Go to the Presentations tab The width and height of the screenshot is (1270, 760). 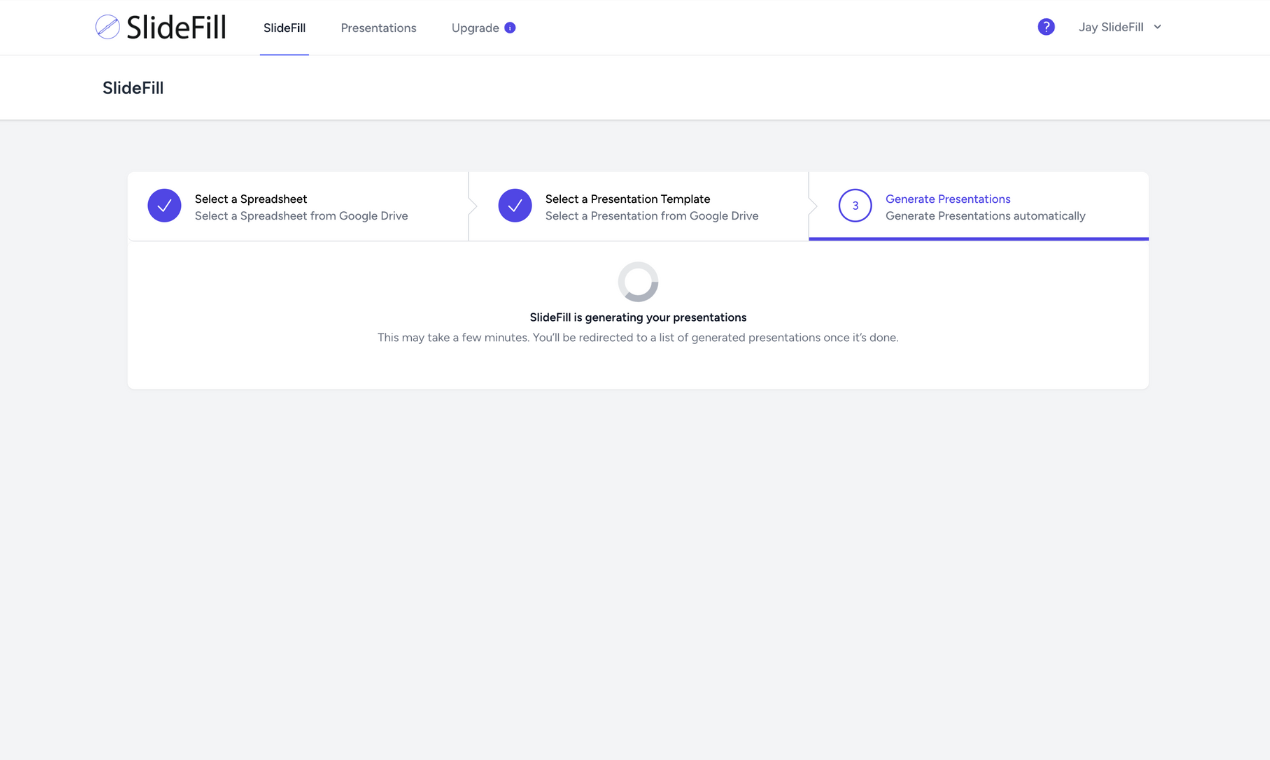click(x=378, y=28)
